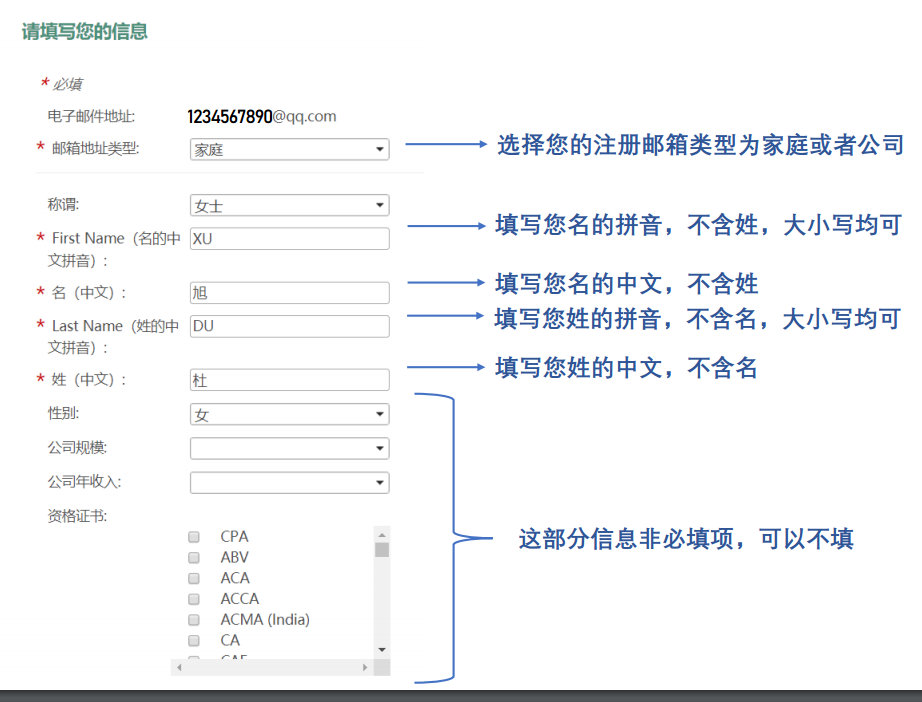Expand the empty 公司规模 dropdown
This screenshot has height=702, width=922.
[289, 449]
